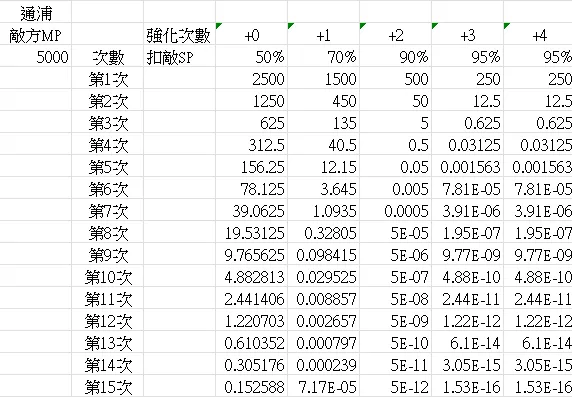Click the 第3次 row label

pyautogui.click(x=108, y=122)
